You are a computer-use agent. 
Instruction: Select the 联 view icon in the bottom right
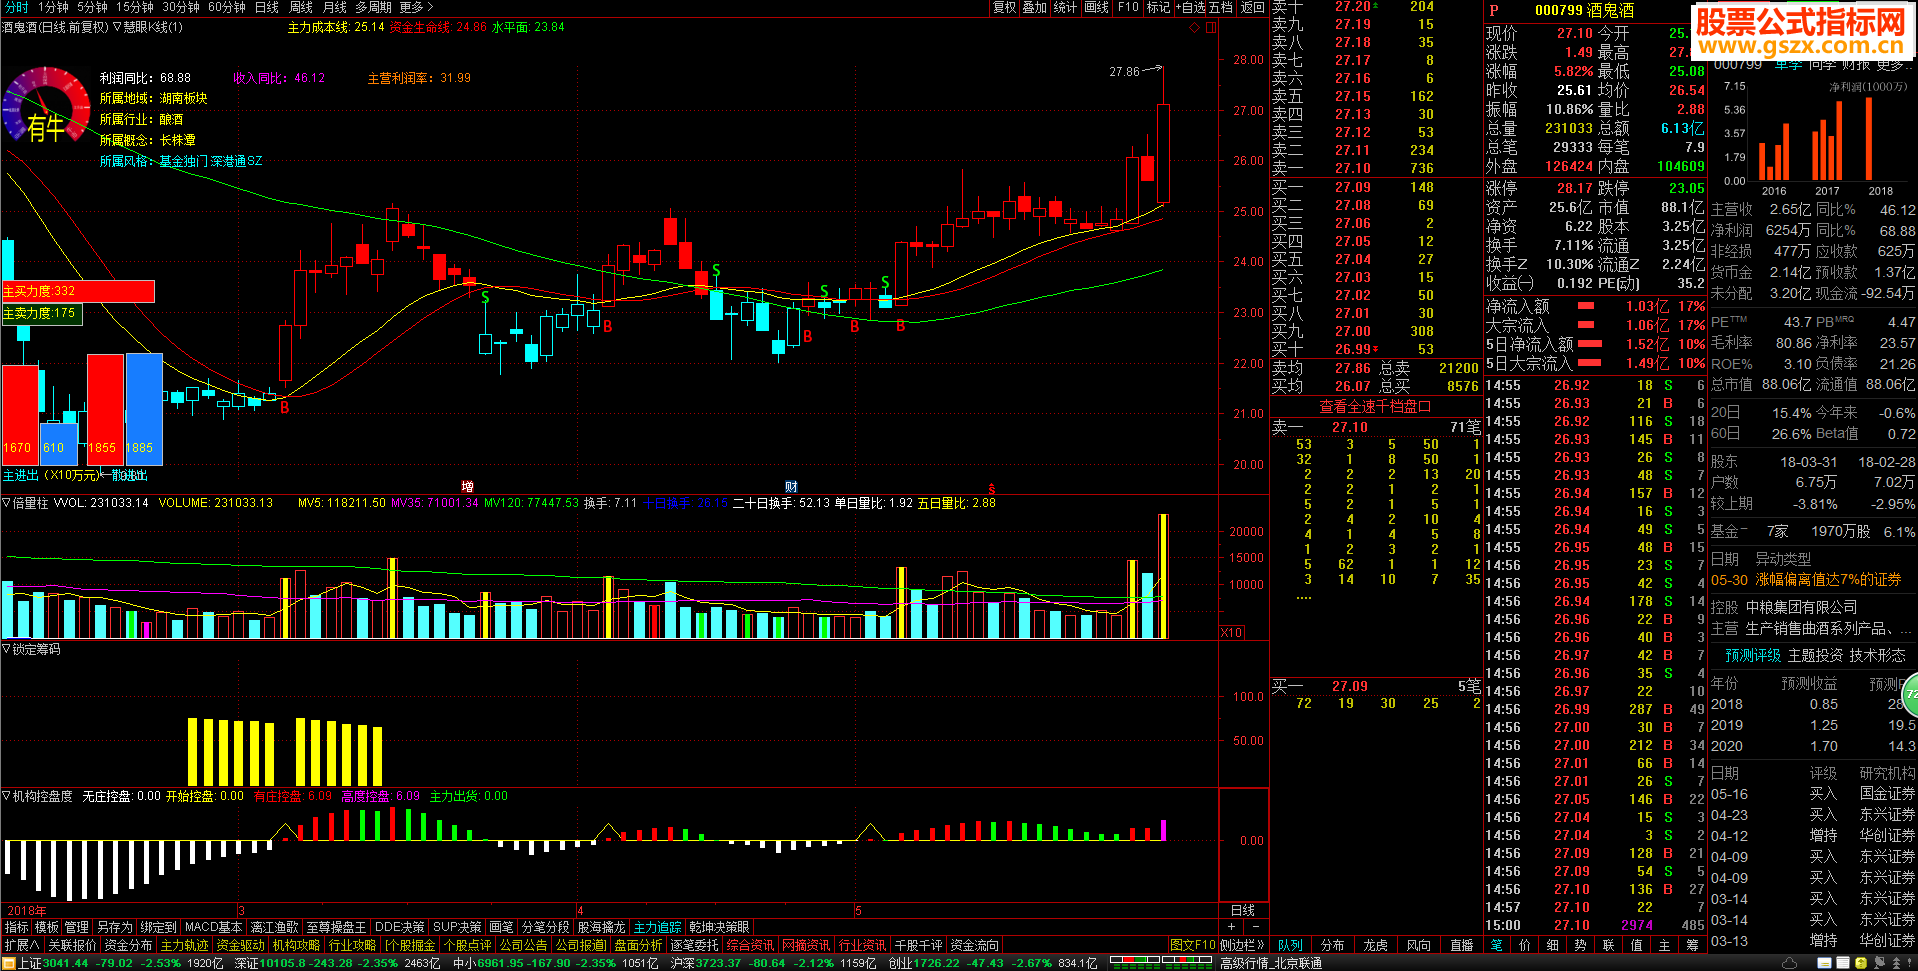tap(1608, 945)
